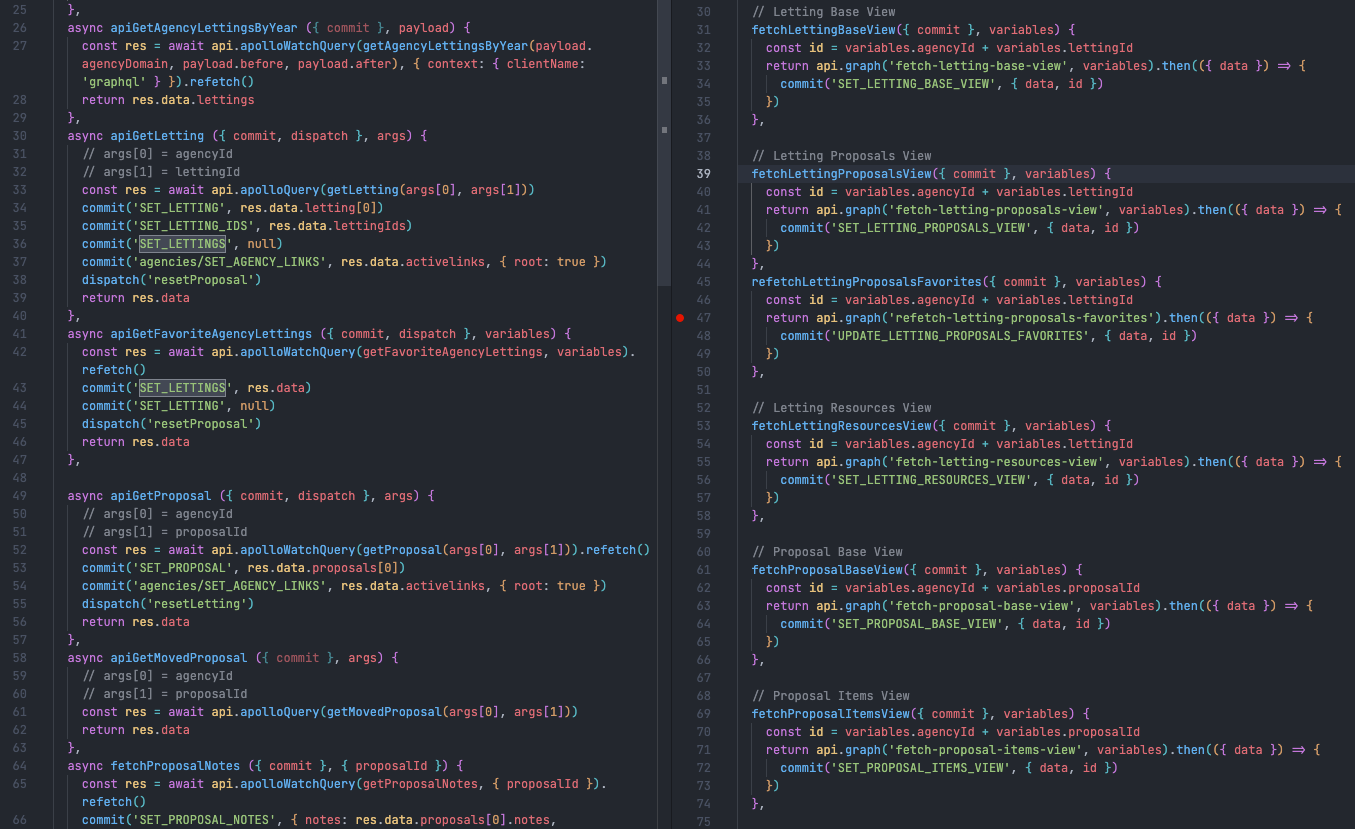Click the 'SET_PROPOSAL_NOTES' string

[x=207, y=820]
